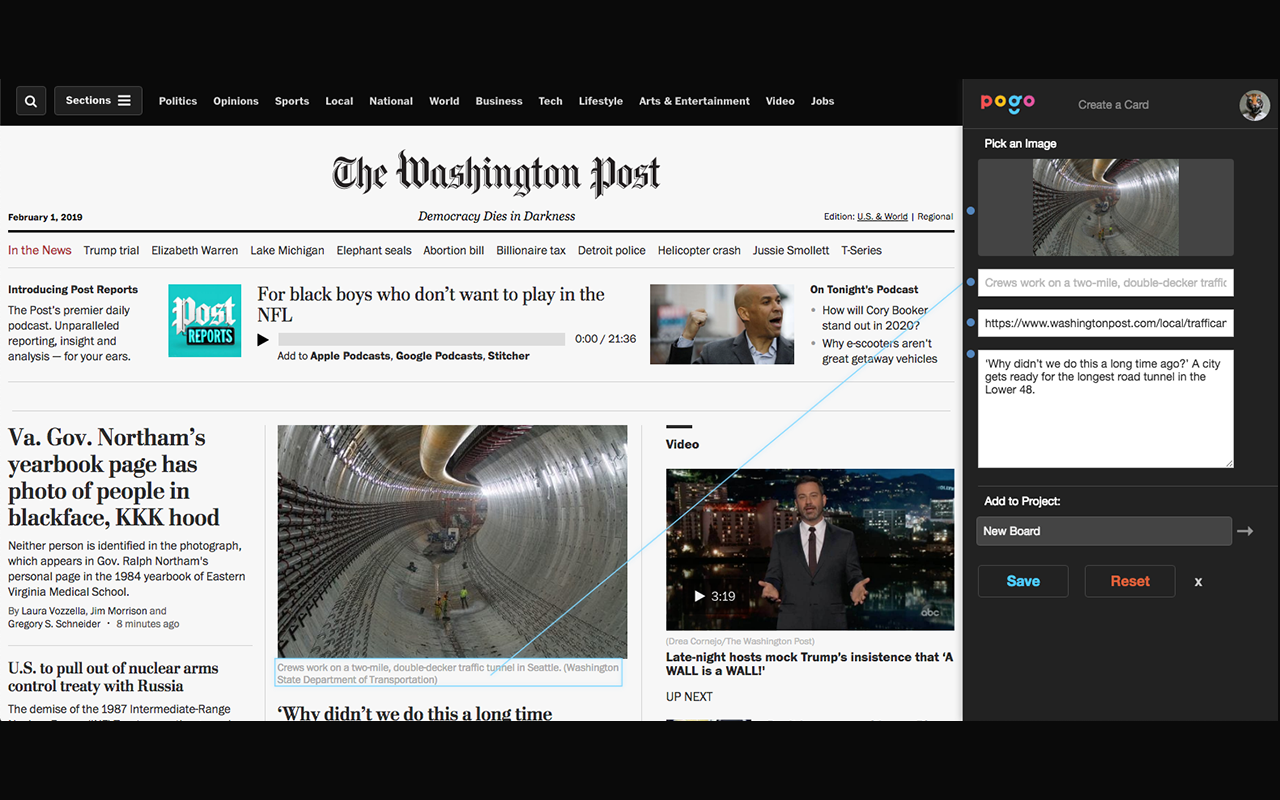Close the card panel with x
The height and width of the screenshot is (800, 1280).
click(1198, 582)
